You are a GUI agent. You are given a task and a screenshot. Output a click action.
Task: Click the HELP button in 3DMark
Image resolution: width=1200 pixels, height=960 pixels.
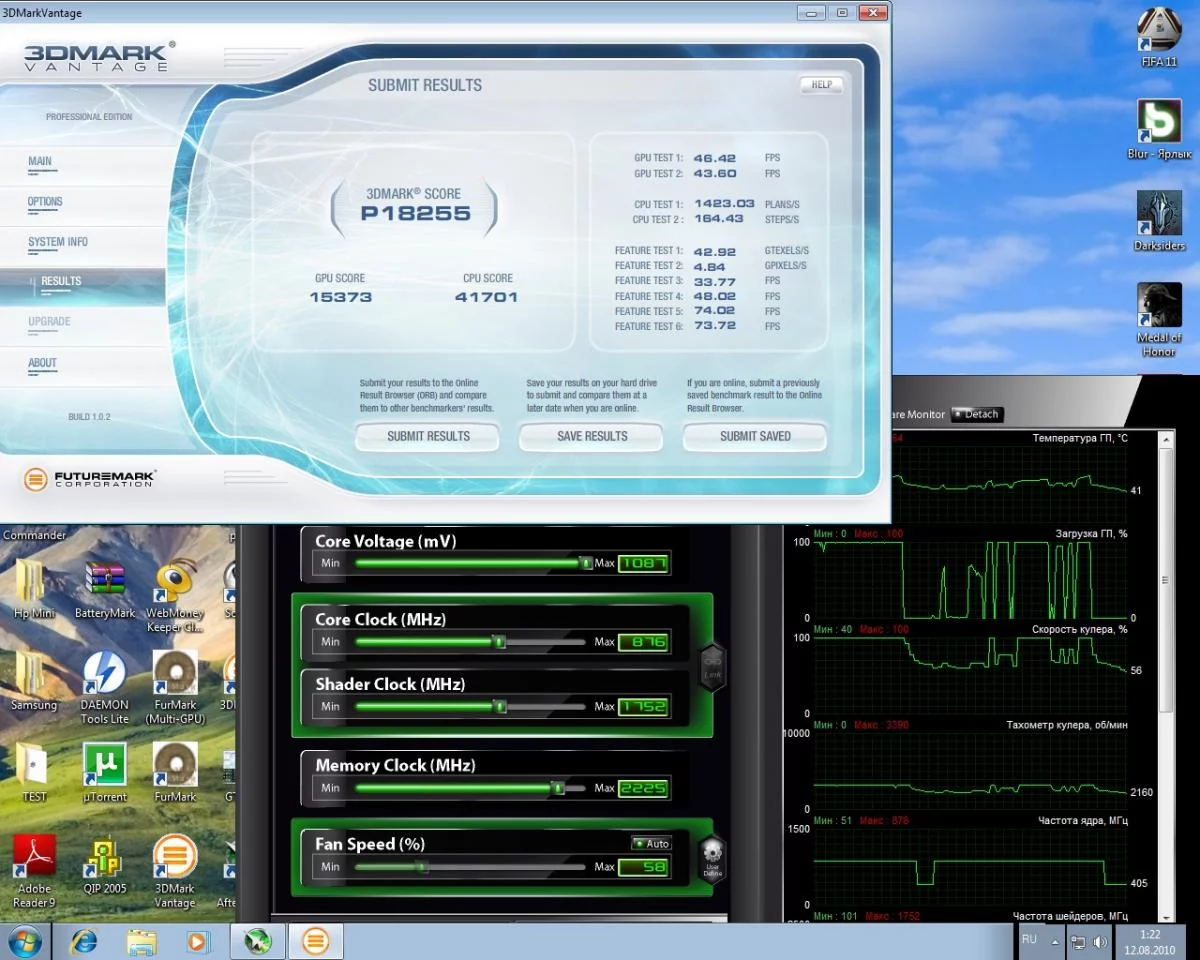pyautogui.click(x=821, y=85)
